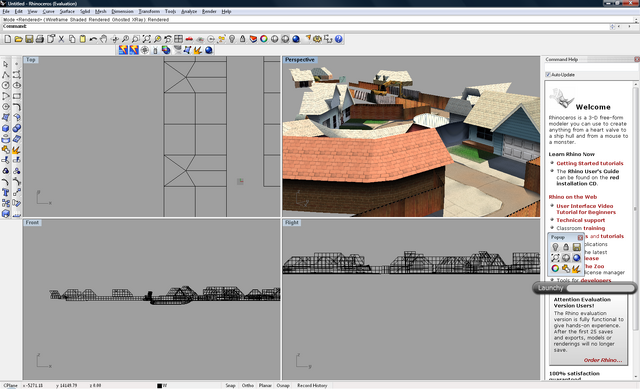Click the developers link in help panel

pos(596,280)
